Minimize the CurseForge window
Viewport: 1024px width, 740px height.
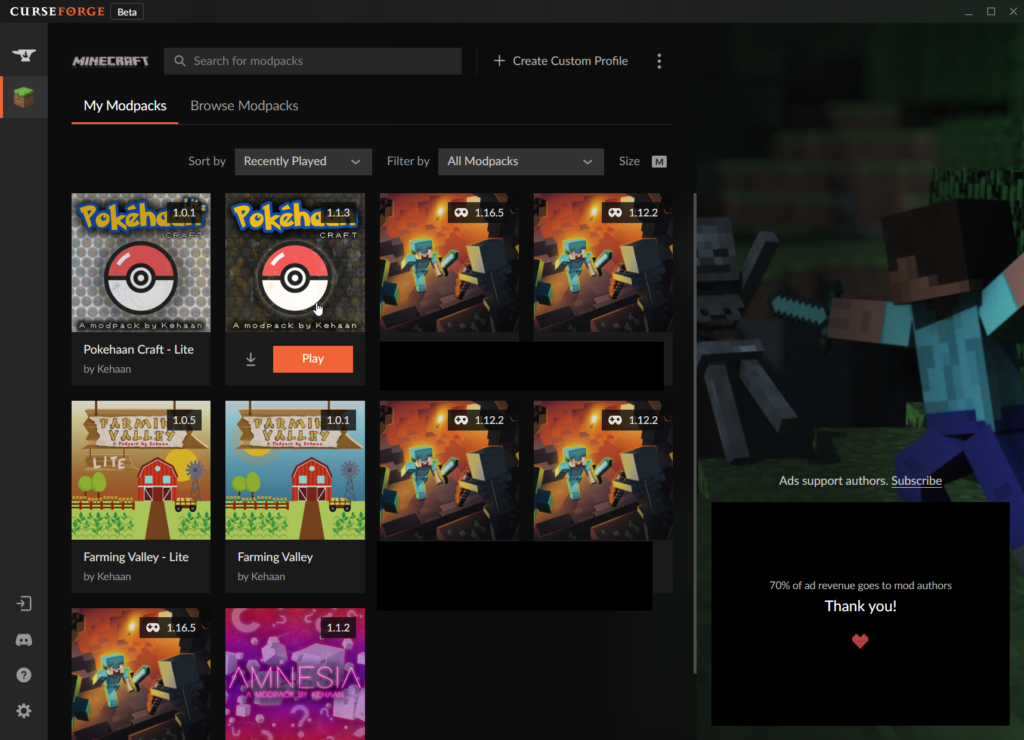969,12
